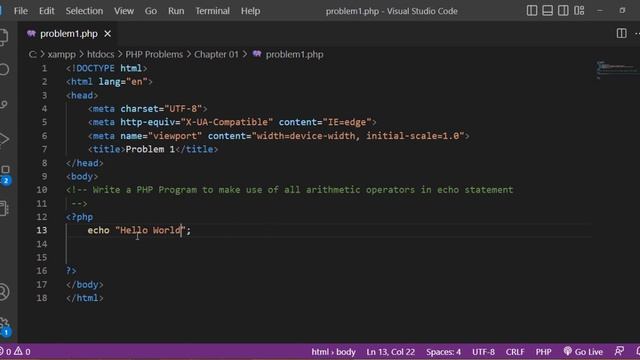Click the closing </html> tag
Viewport: 640px width, 360px height.
[84, 298]
